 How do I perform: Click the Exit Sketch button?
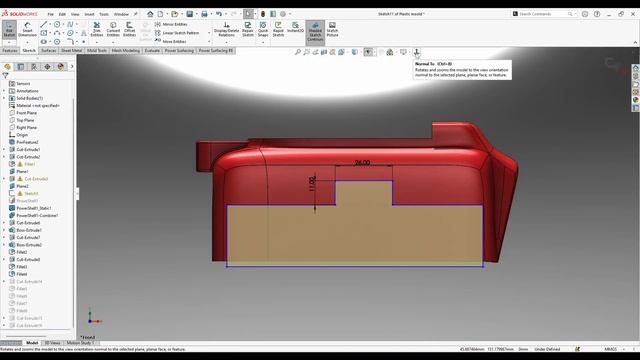click(9, 29)
